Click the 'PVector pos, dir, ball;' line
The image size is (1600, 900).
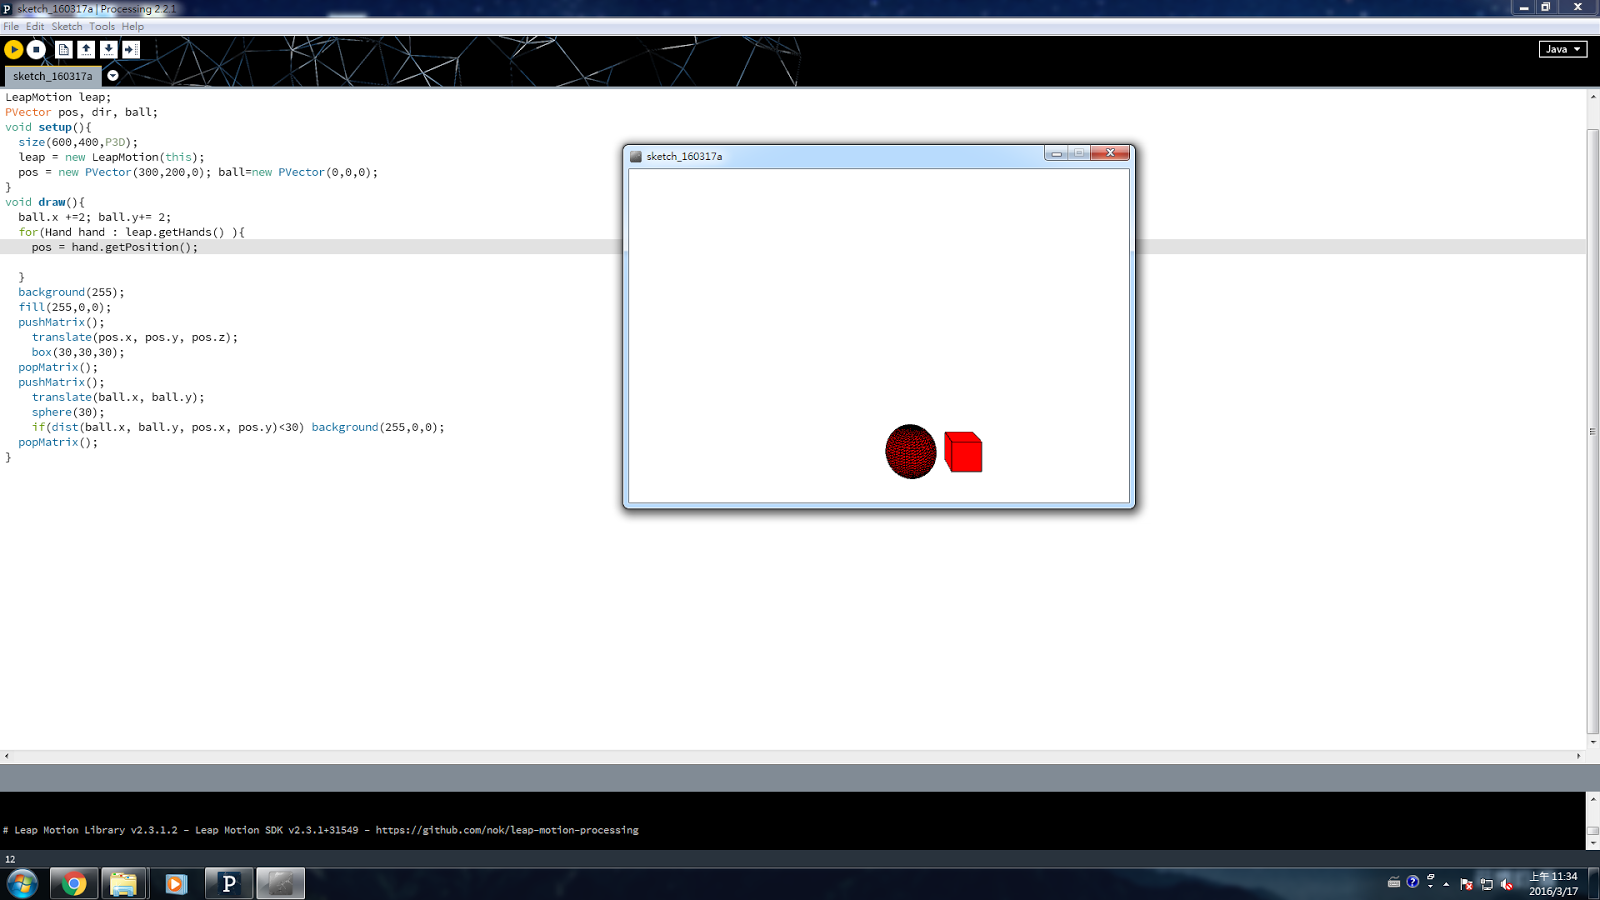(x=81, y=112)
